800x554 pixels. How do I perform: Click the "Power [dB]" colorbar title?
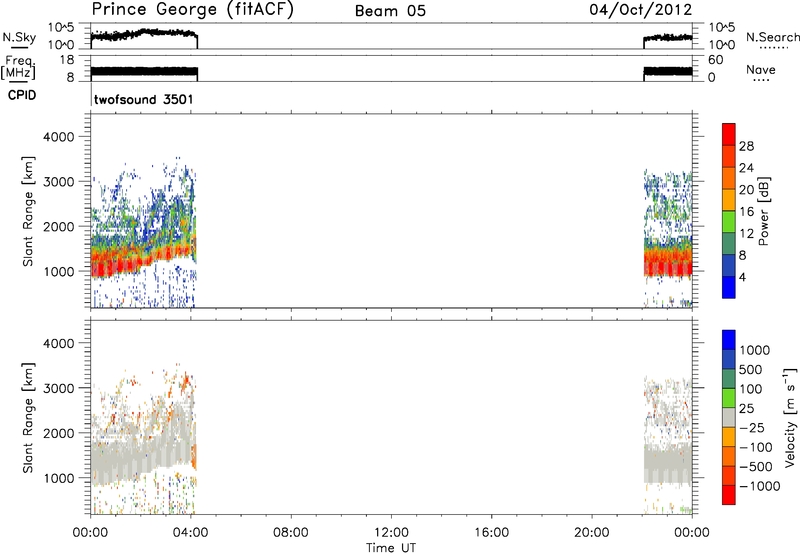pos(763,211)
